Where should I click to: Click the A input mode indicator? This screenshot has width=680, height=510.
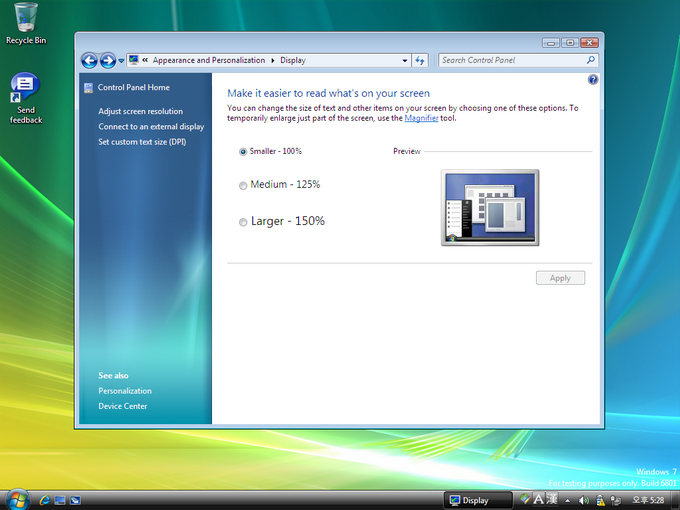(538, 500)
